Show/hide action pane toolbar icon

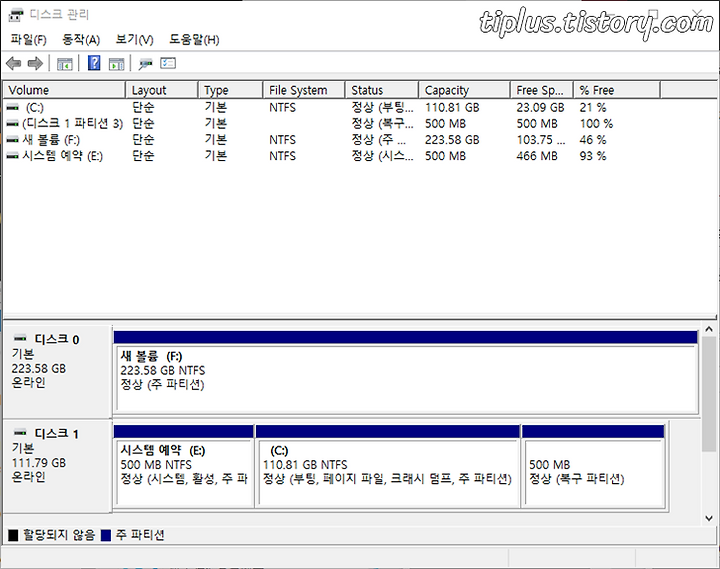tap(117, 64)
